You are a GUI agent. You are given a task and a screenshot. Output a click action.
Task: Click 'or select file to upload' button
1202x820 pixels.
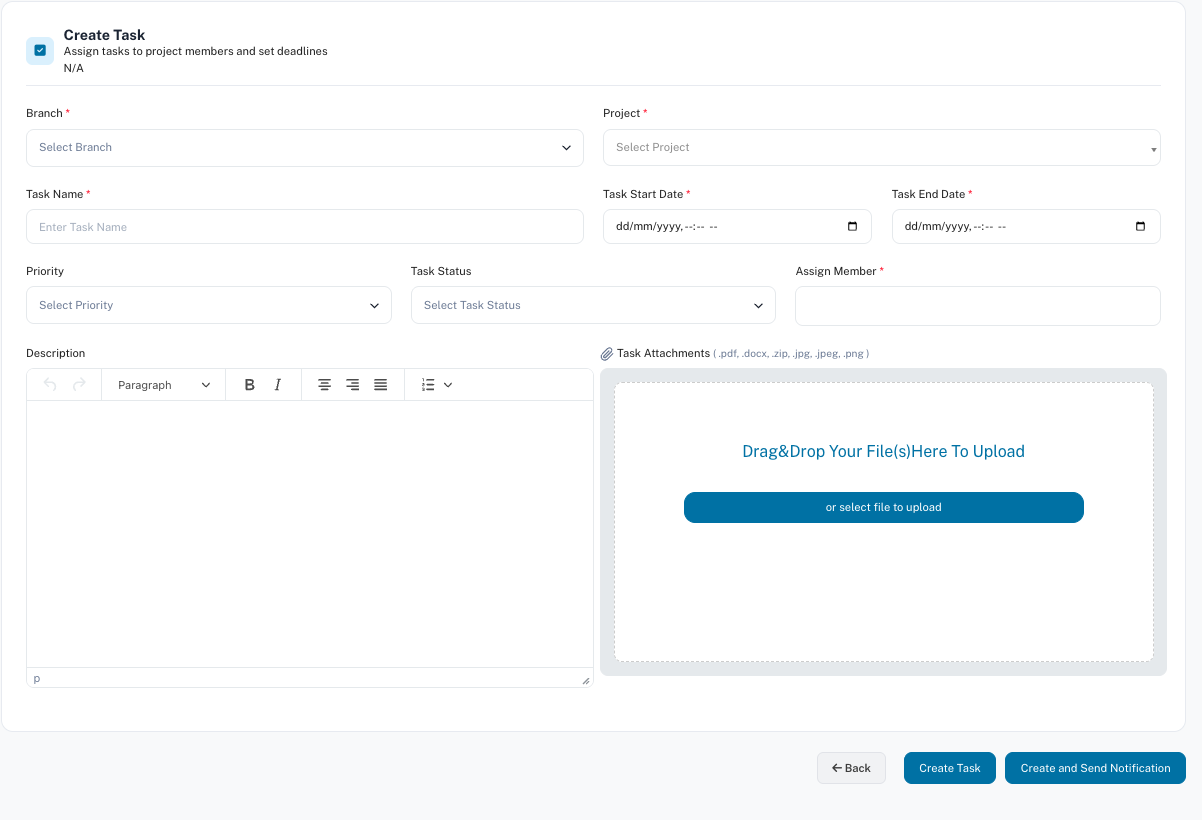point(883,507)
